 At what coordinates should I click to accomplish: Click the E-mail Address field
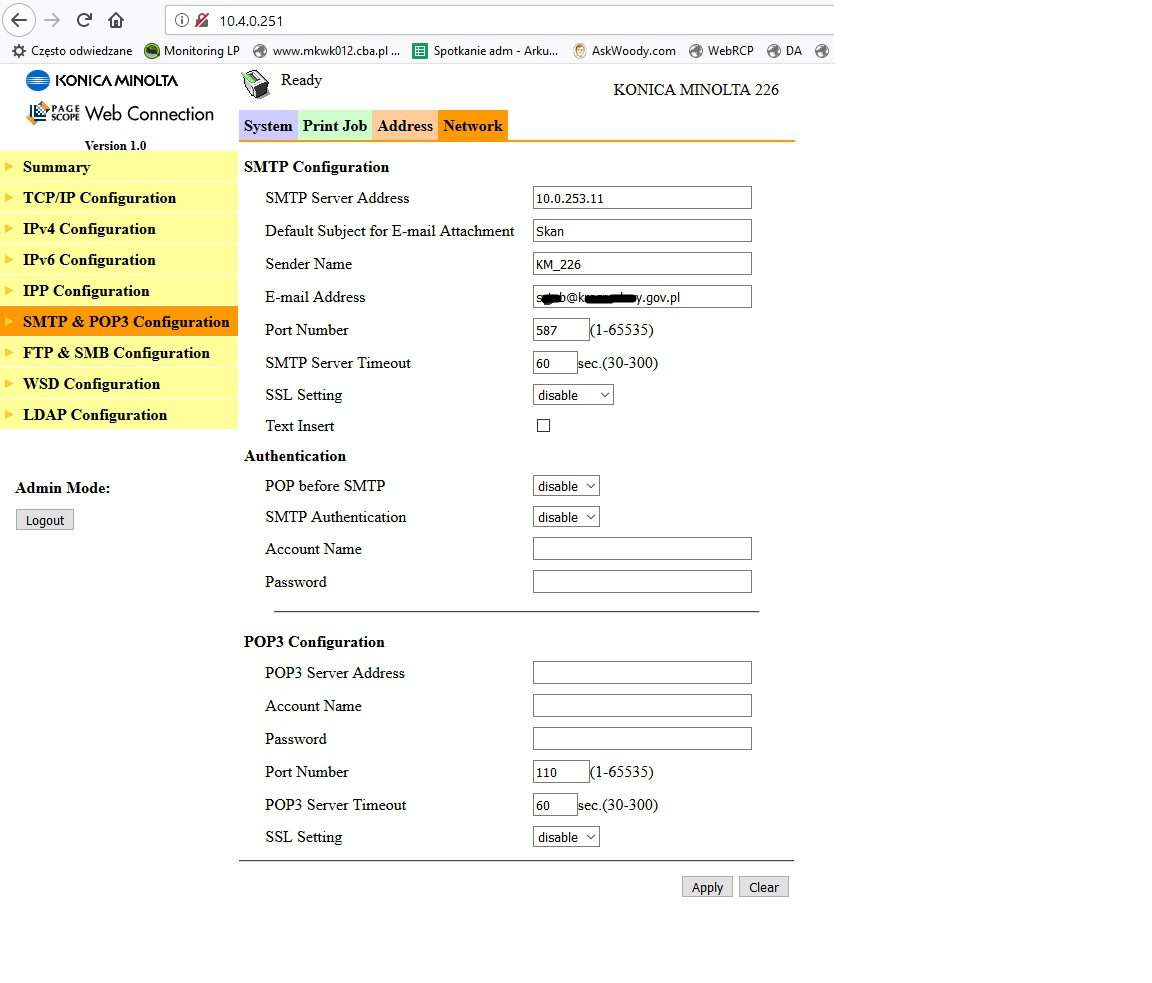tap(642, 297)
